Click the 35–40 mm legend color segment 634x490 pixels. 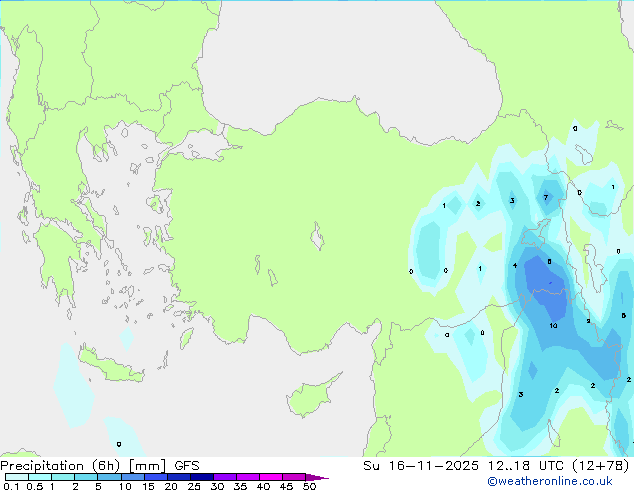tap(248, 477)
